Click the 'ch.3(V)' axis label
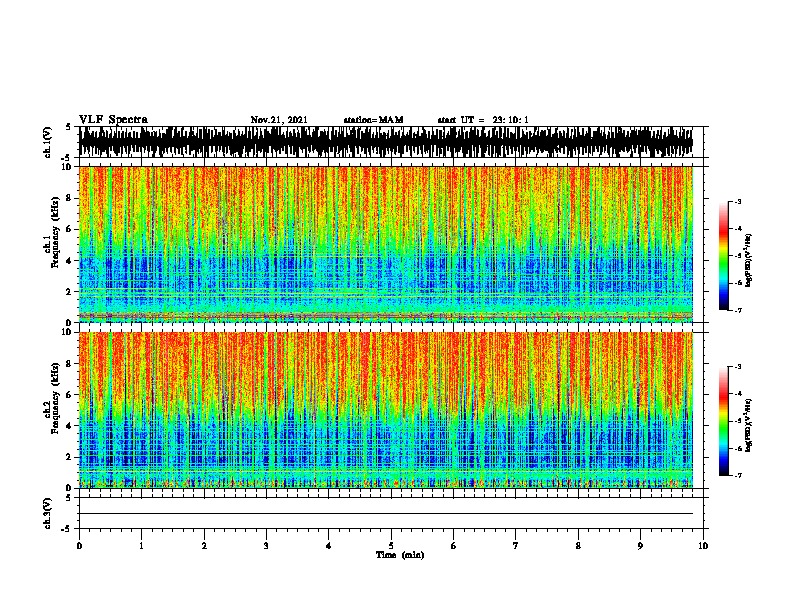 (x=48, y=513)
